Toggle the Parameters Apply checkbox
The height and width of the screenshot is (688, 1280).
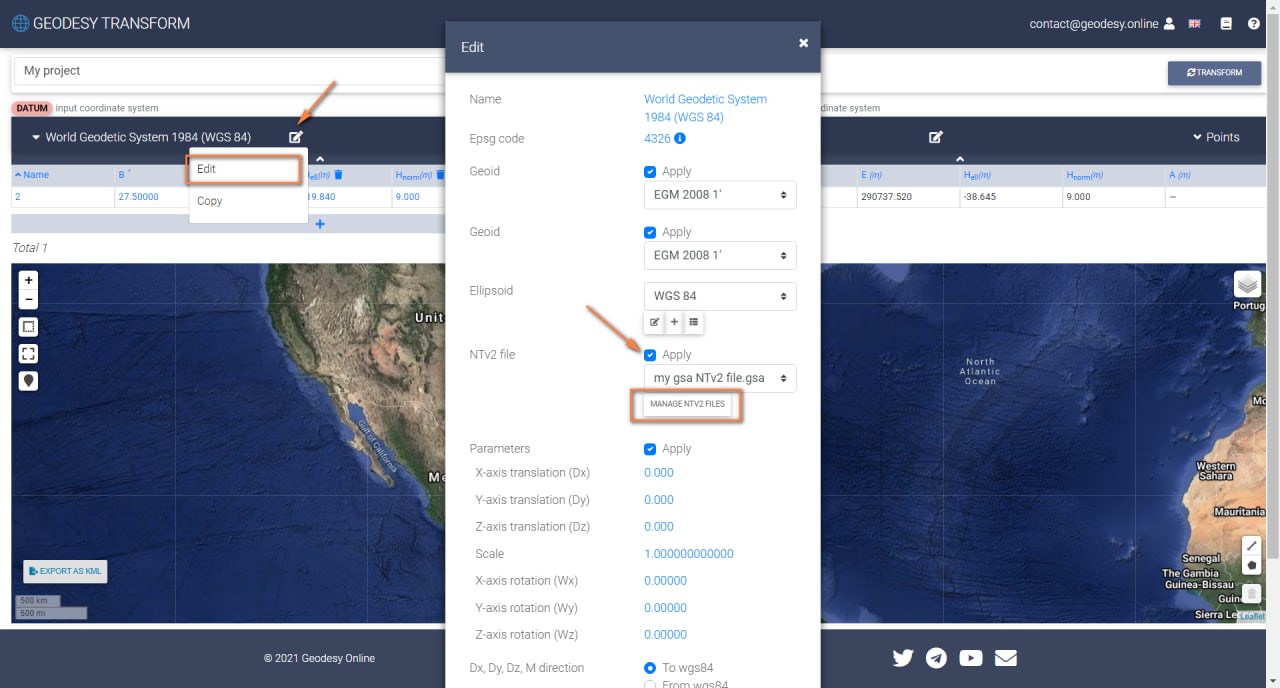pos(651,449)
